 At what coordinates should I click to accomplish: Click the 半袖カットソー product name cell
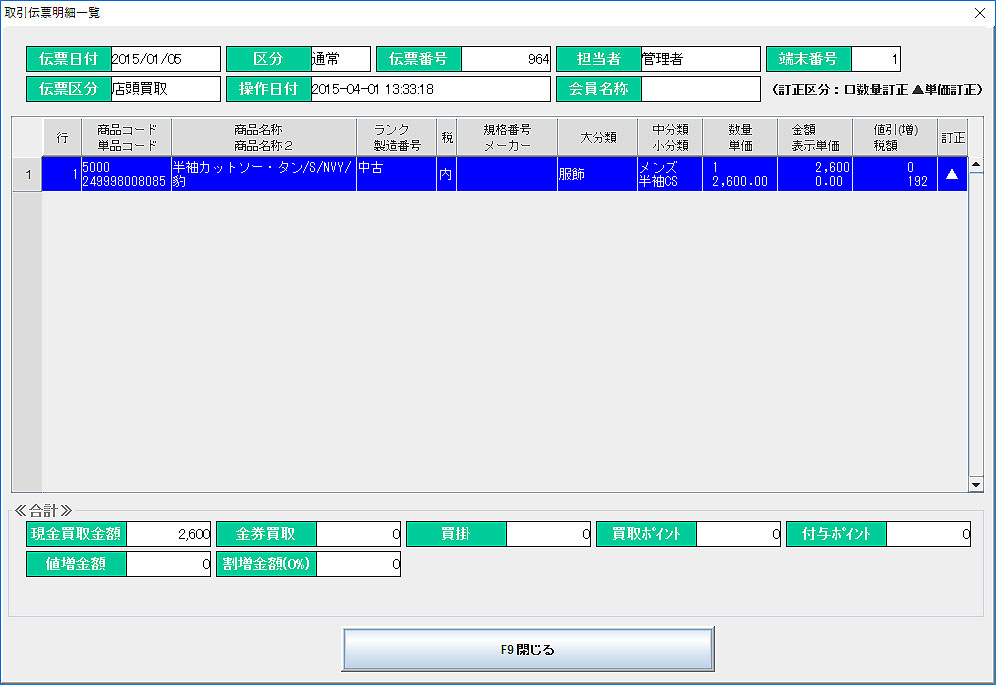pyautogui.click(x=264, y=174)
